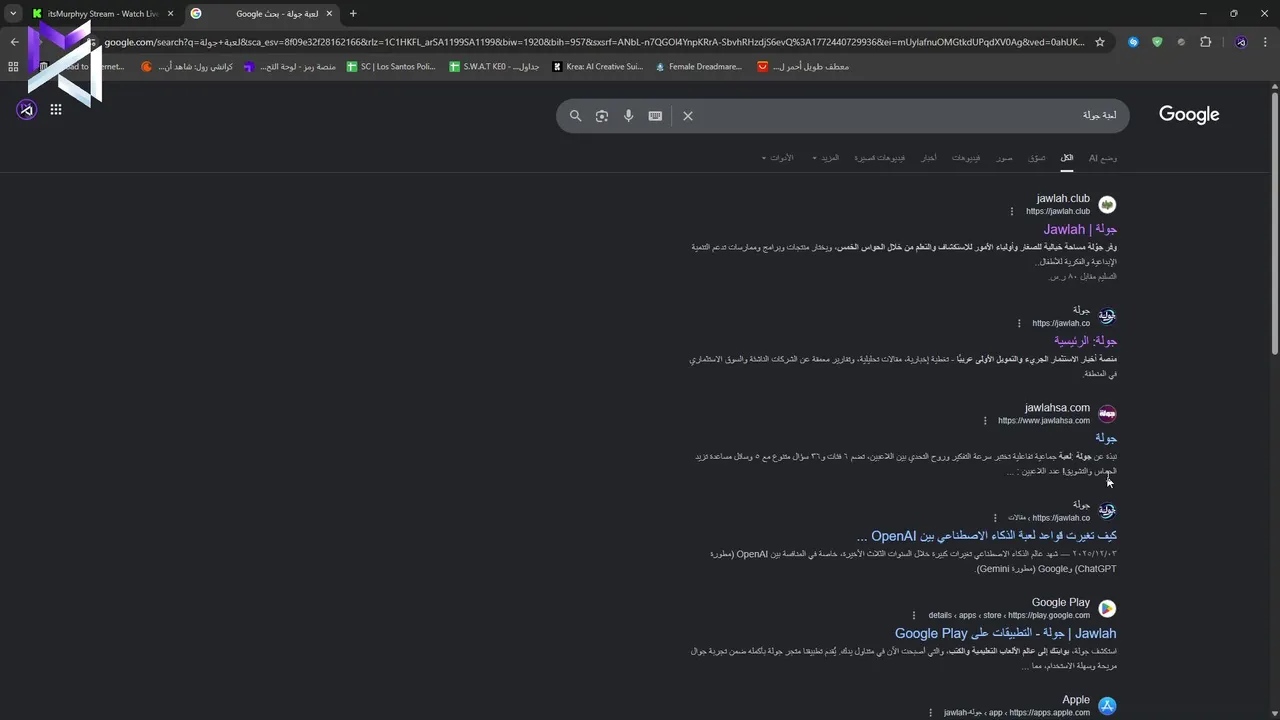Open the Female Dreadmare... bookmark
This screenshot has width=1280, height=720.
(699, 67)
